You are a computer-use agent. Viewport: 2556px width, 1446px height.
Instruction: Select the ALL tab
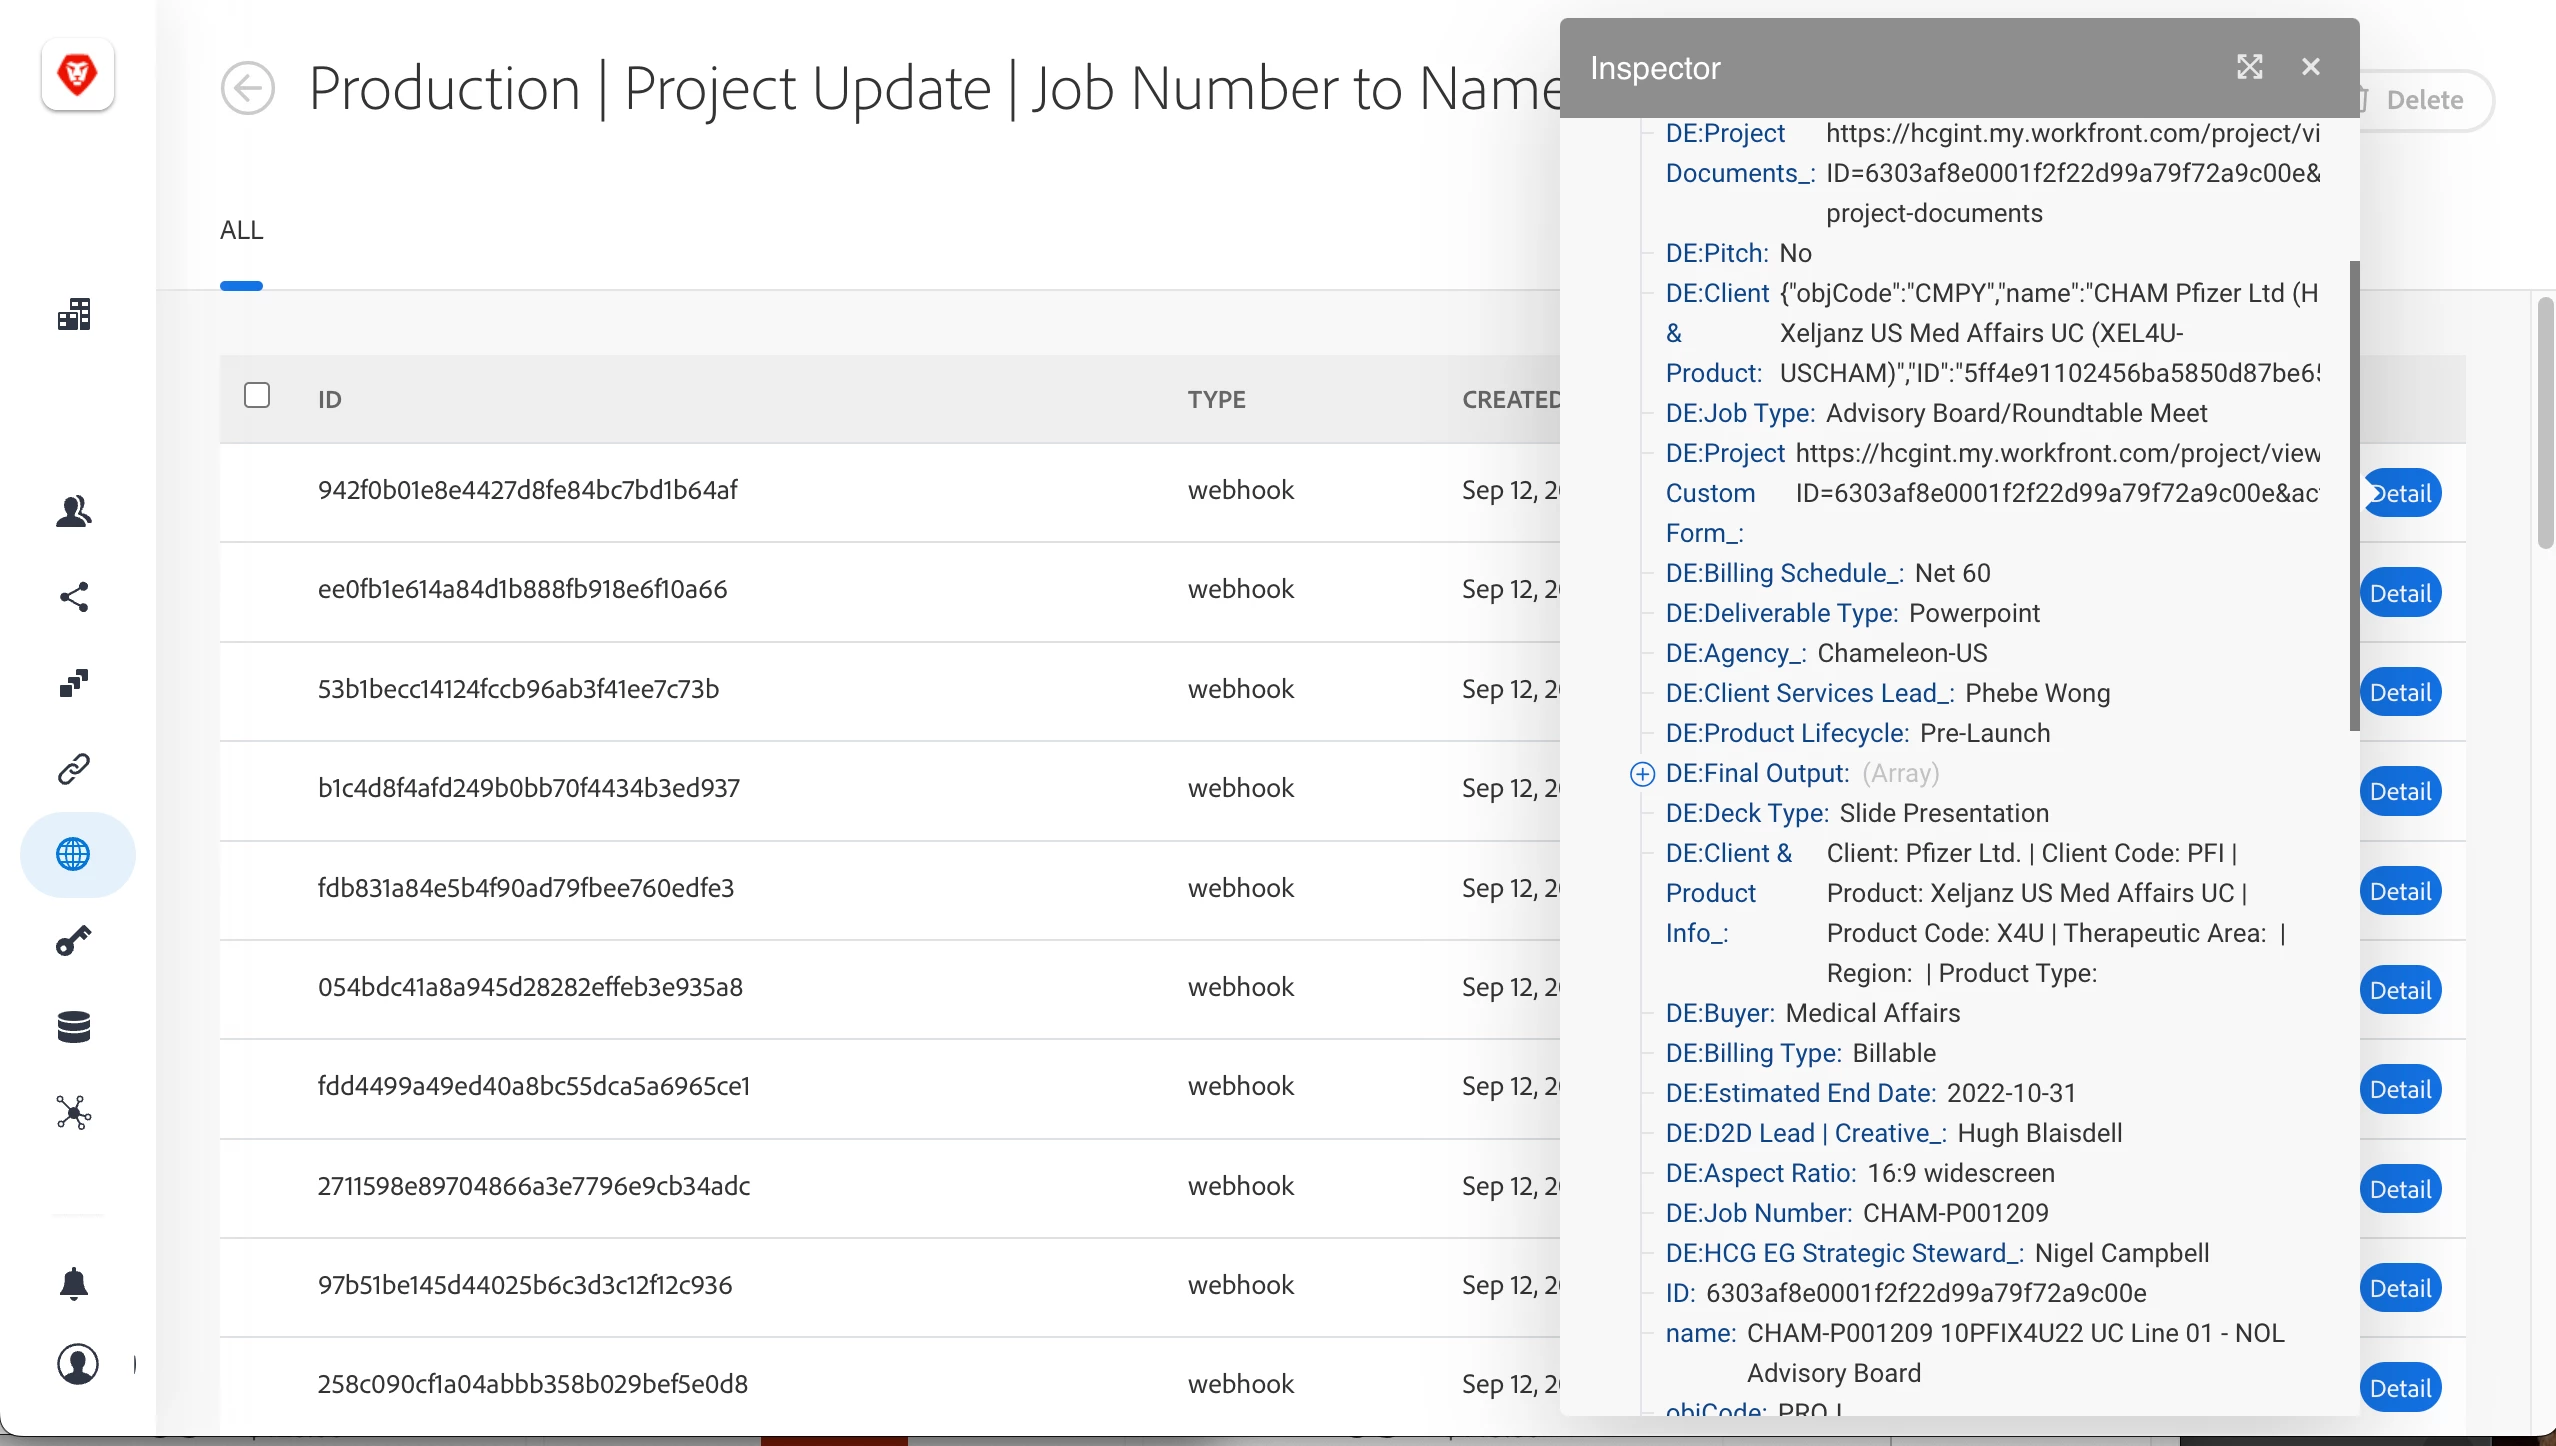pyautogui.click(x=241, y=231)
